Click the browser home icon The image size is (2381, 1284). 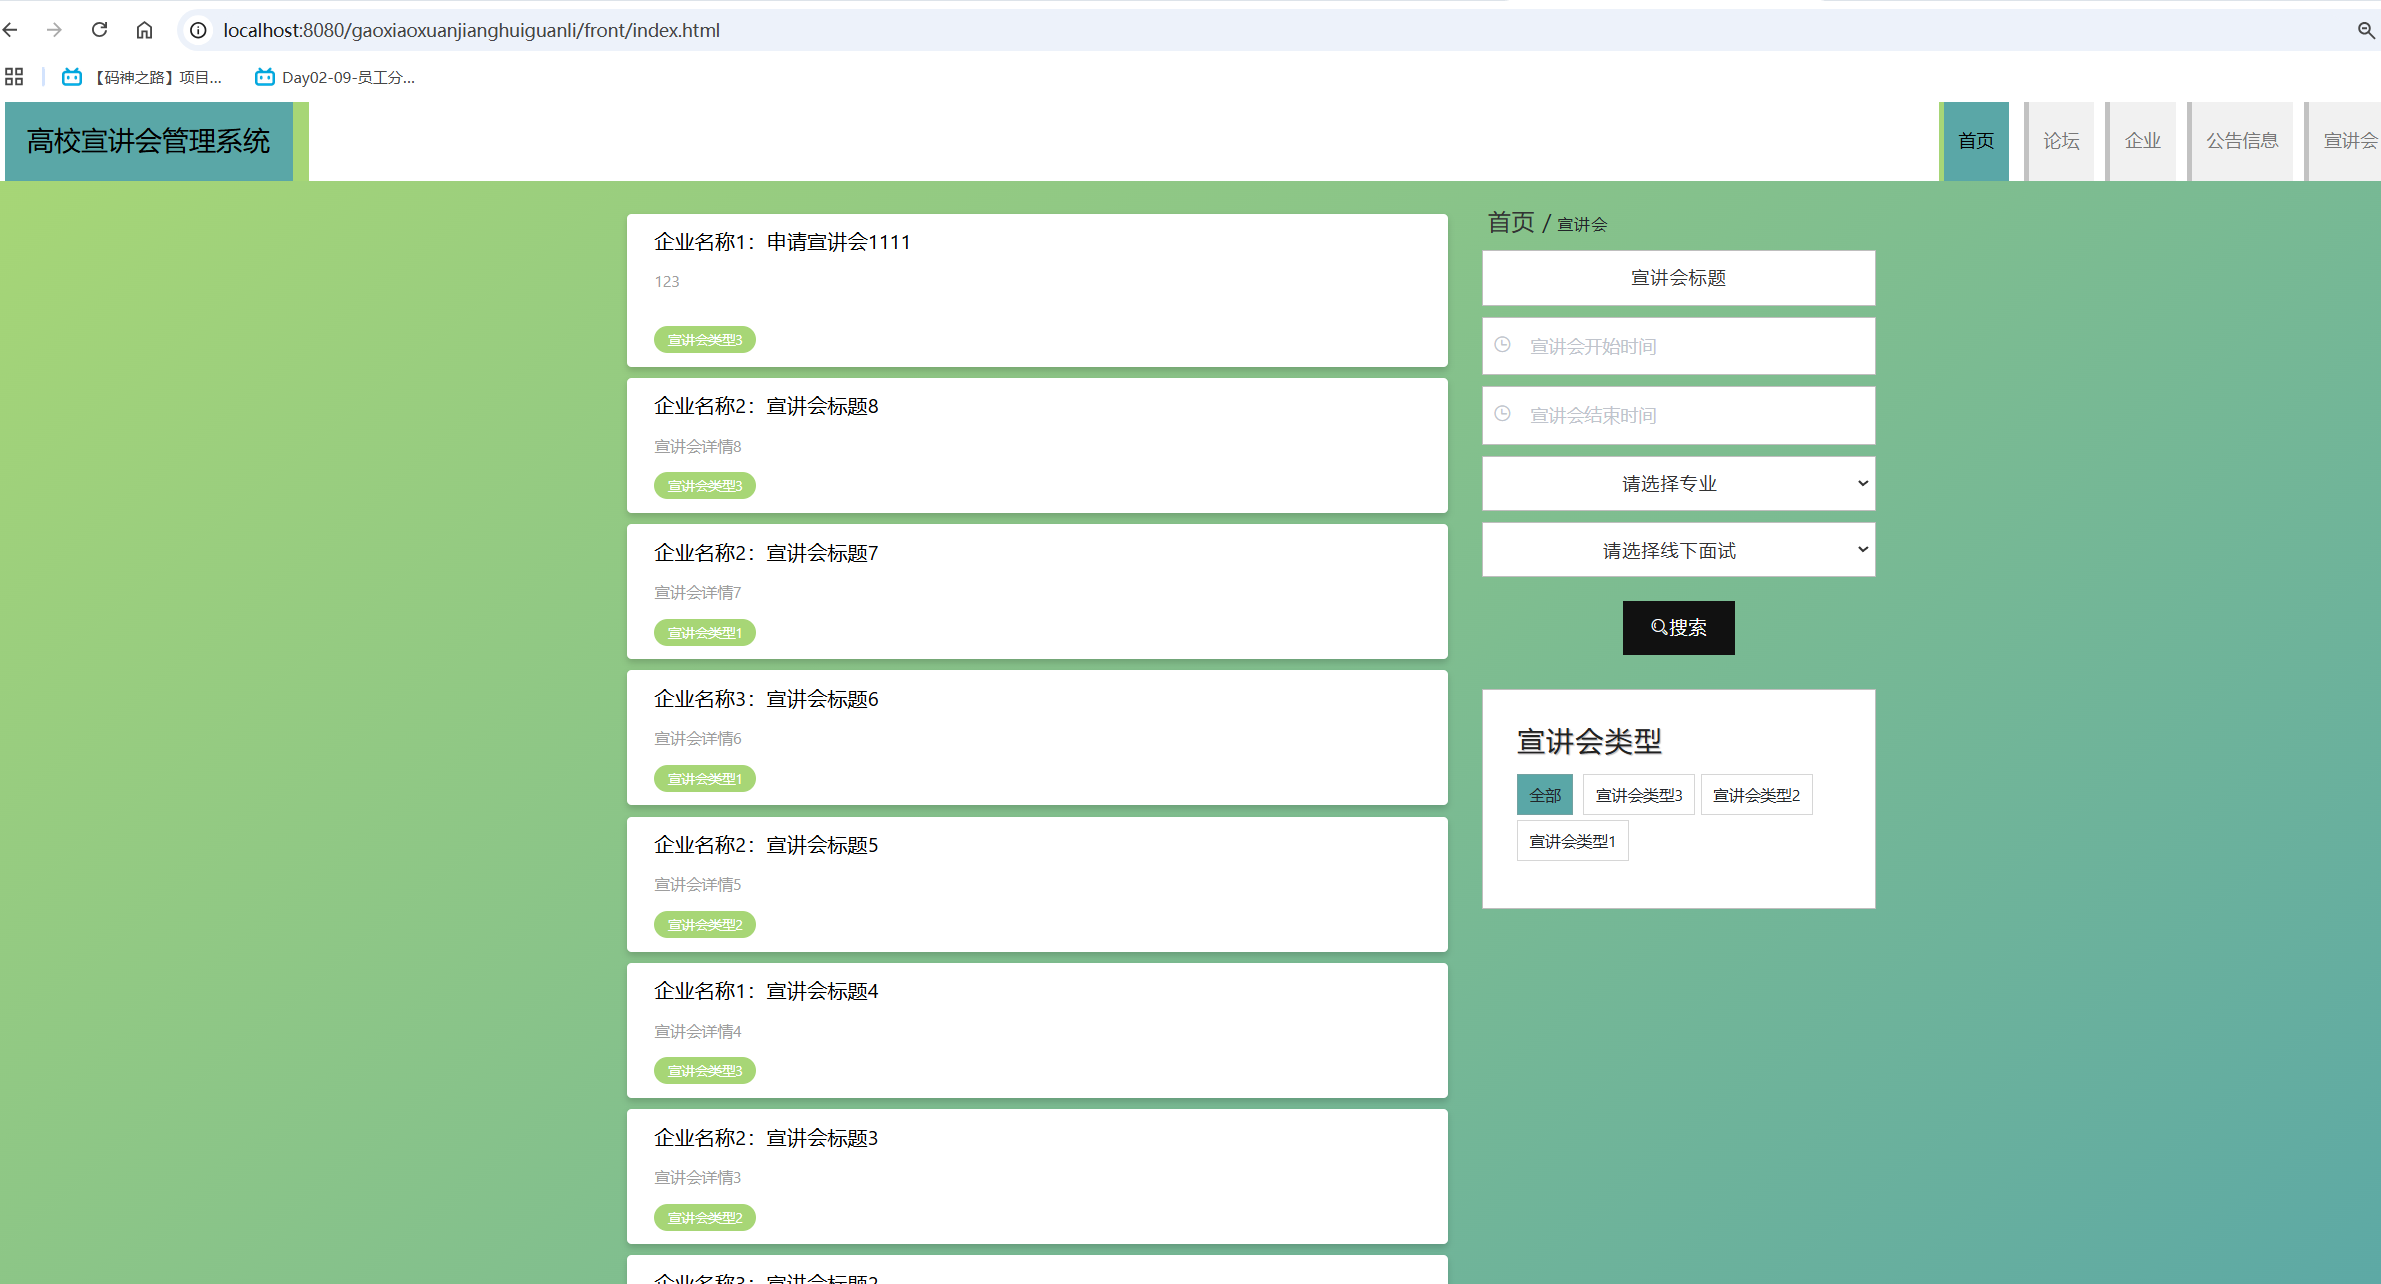click(144, 30)
